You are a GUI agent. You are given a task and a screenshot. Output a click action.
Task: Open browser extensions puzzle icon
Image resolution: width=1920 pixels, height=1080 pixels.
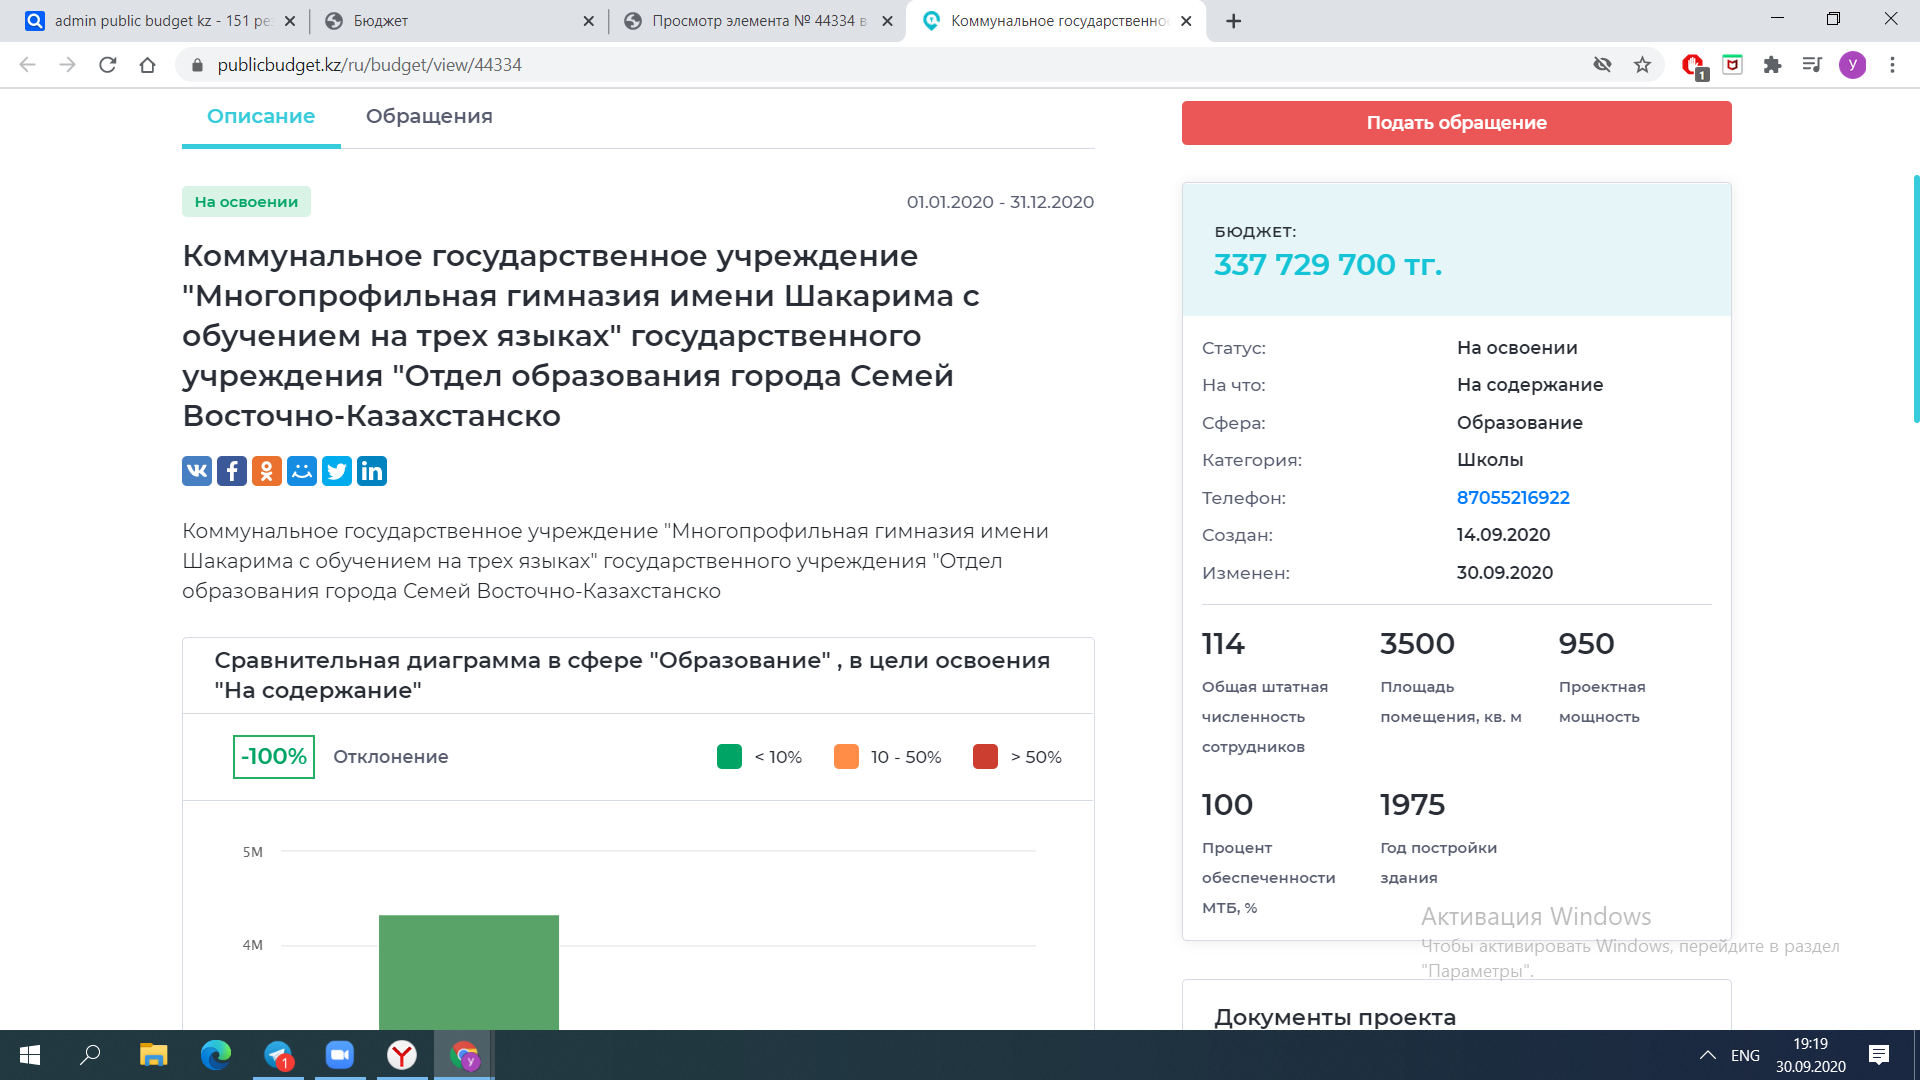[1772, 65]
